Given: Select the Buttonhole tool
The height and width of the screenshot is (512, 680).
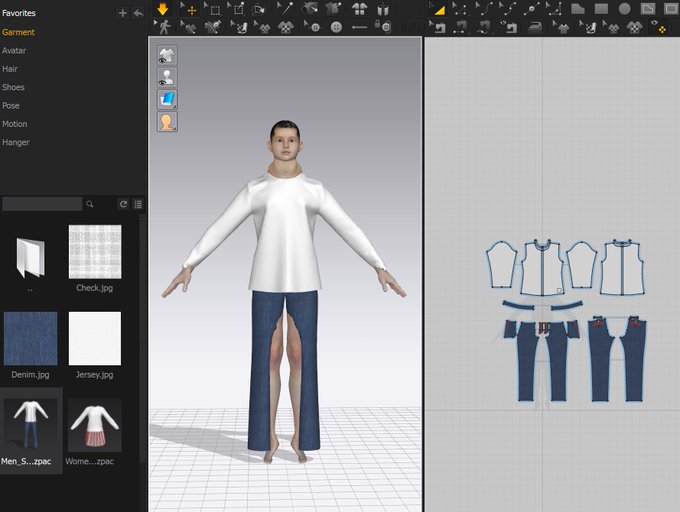Looking at the screenshot, I should [x=360, y=27].
